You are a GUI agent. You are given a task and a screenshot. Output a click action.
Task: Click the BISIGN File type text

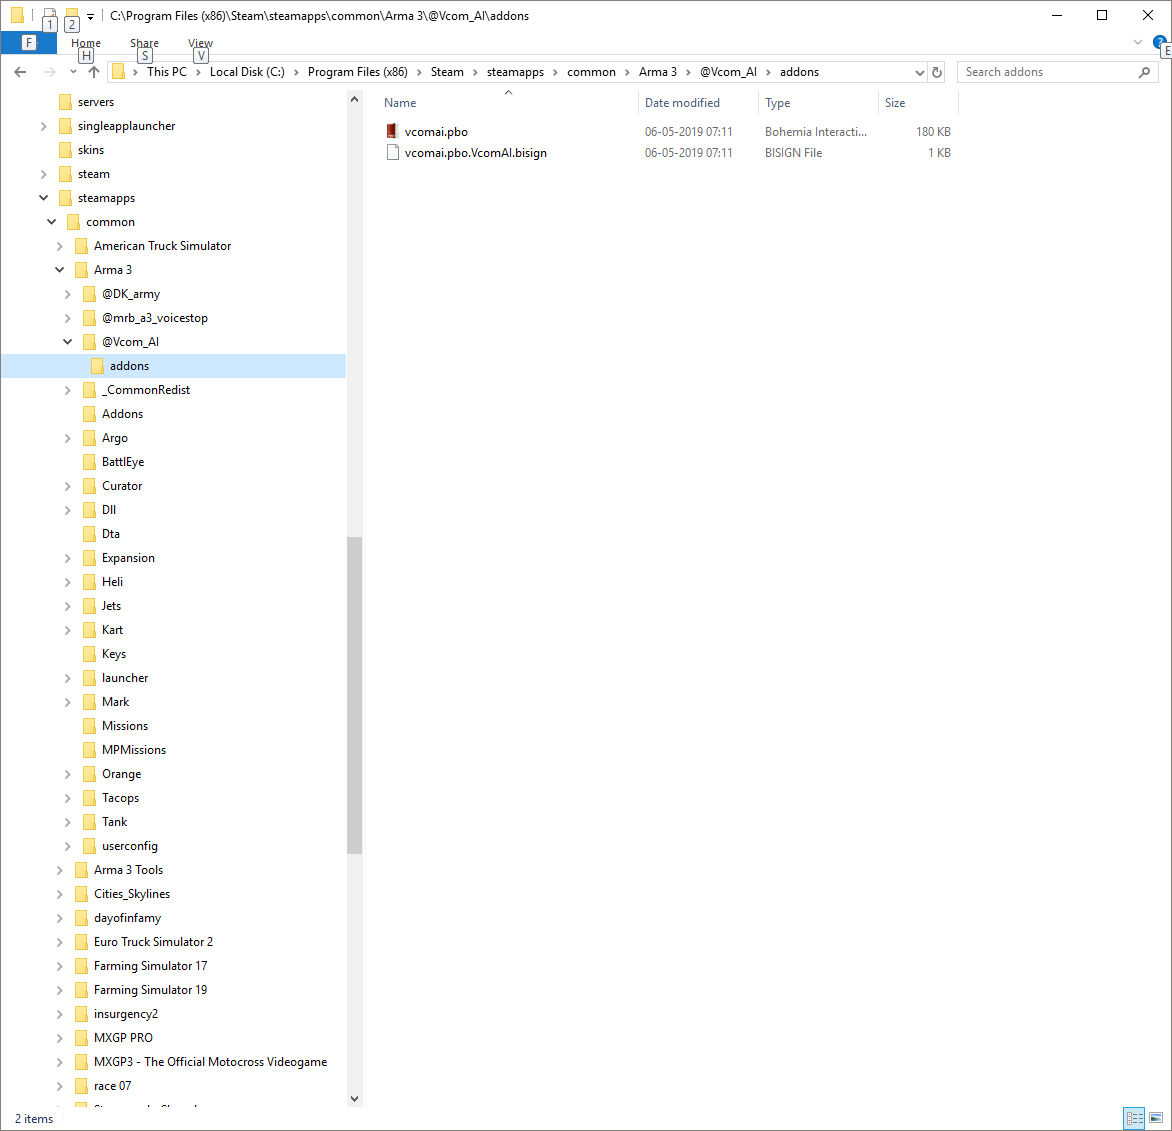[x=793, y=152]
